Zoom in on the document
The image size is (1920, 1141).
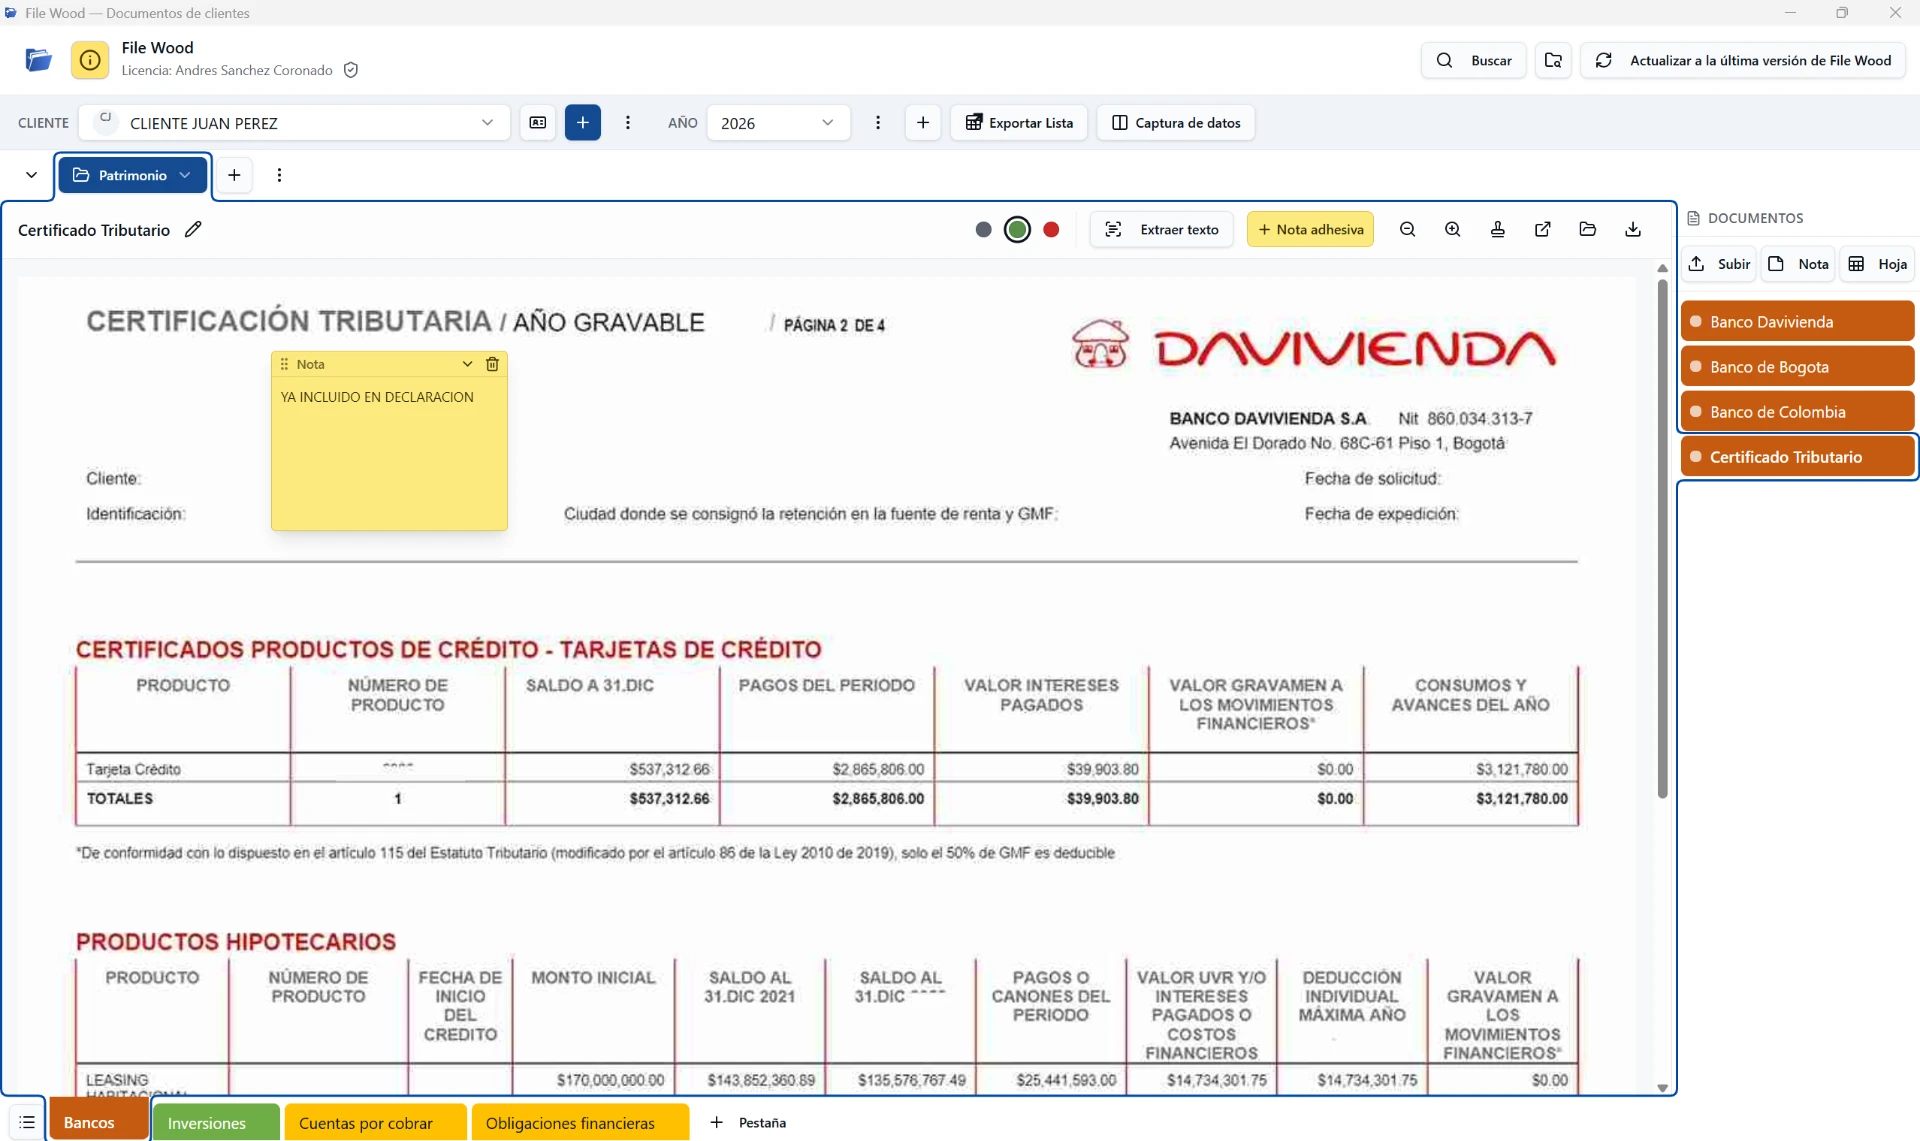pos(1452,229)
